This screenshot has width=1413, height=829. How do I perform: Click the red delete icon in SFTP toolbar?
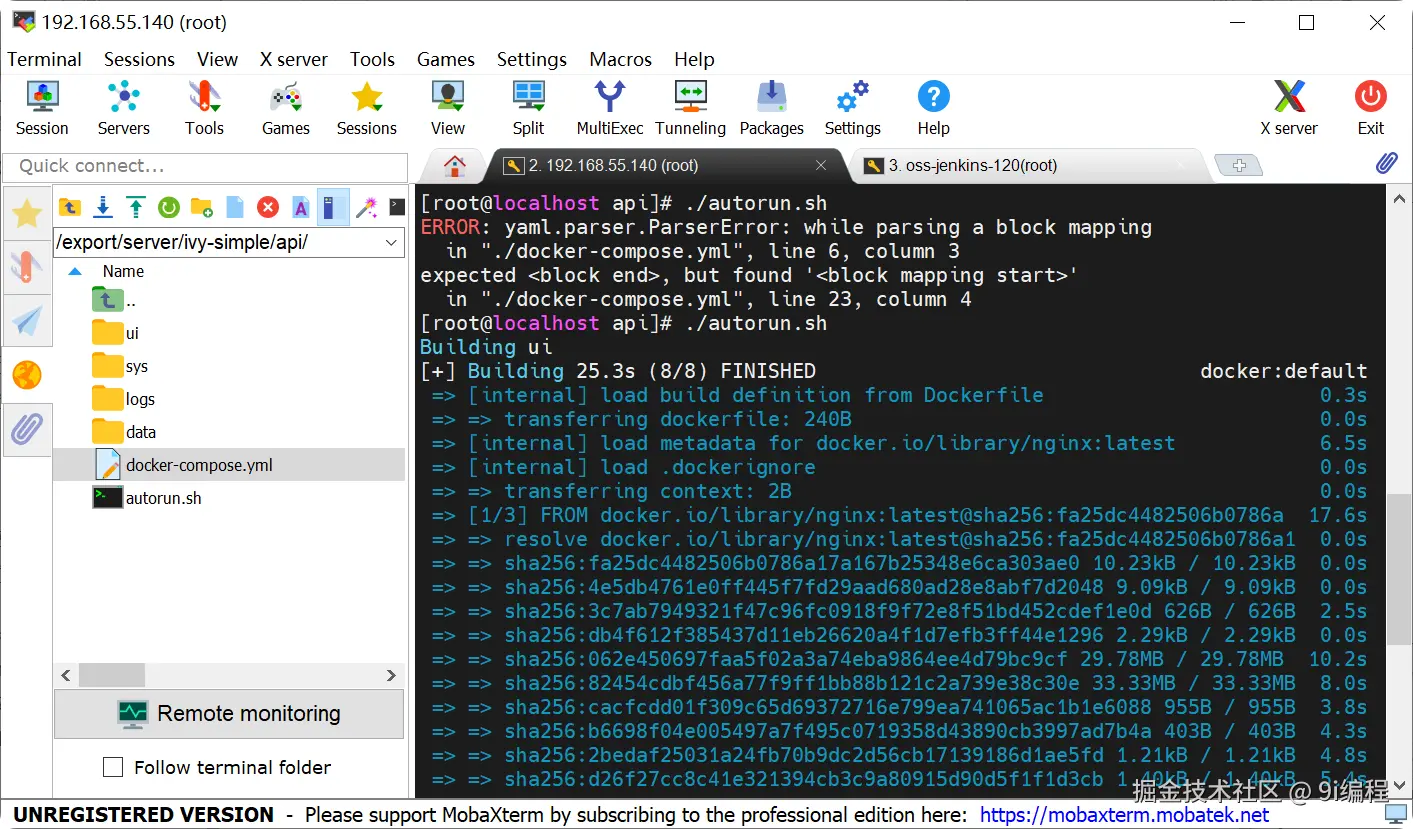pyautogui.click(x=267, y=207)
